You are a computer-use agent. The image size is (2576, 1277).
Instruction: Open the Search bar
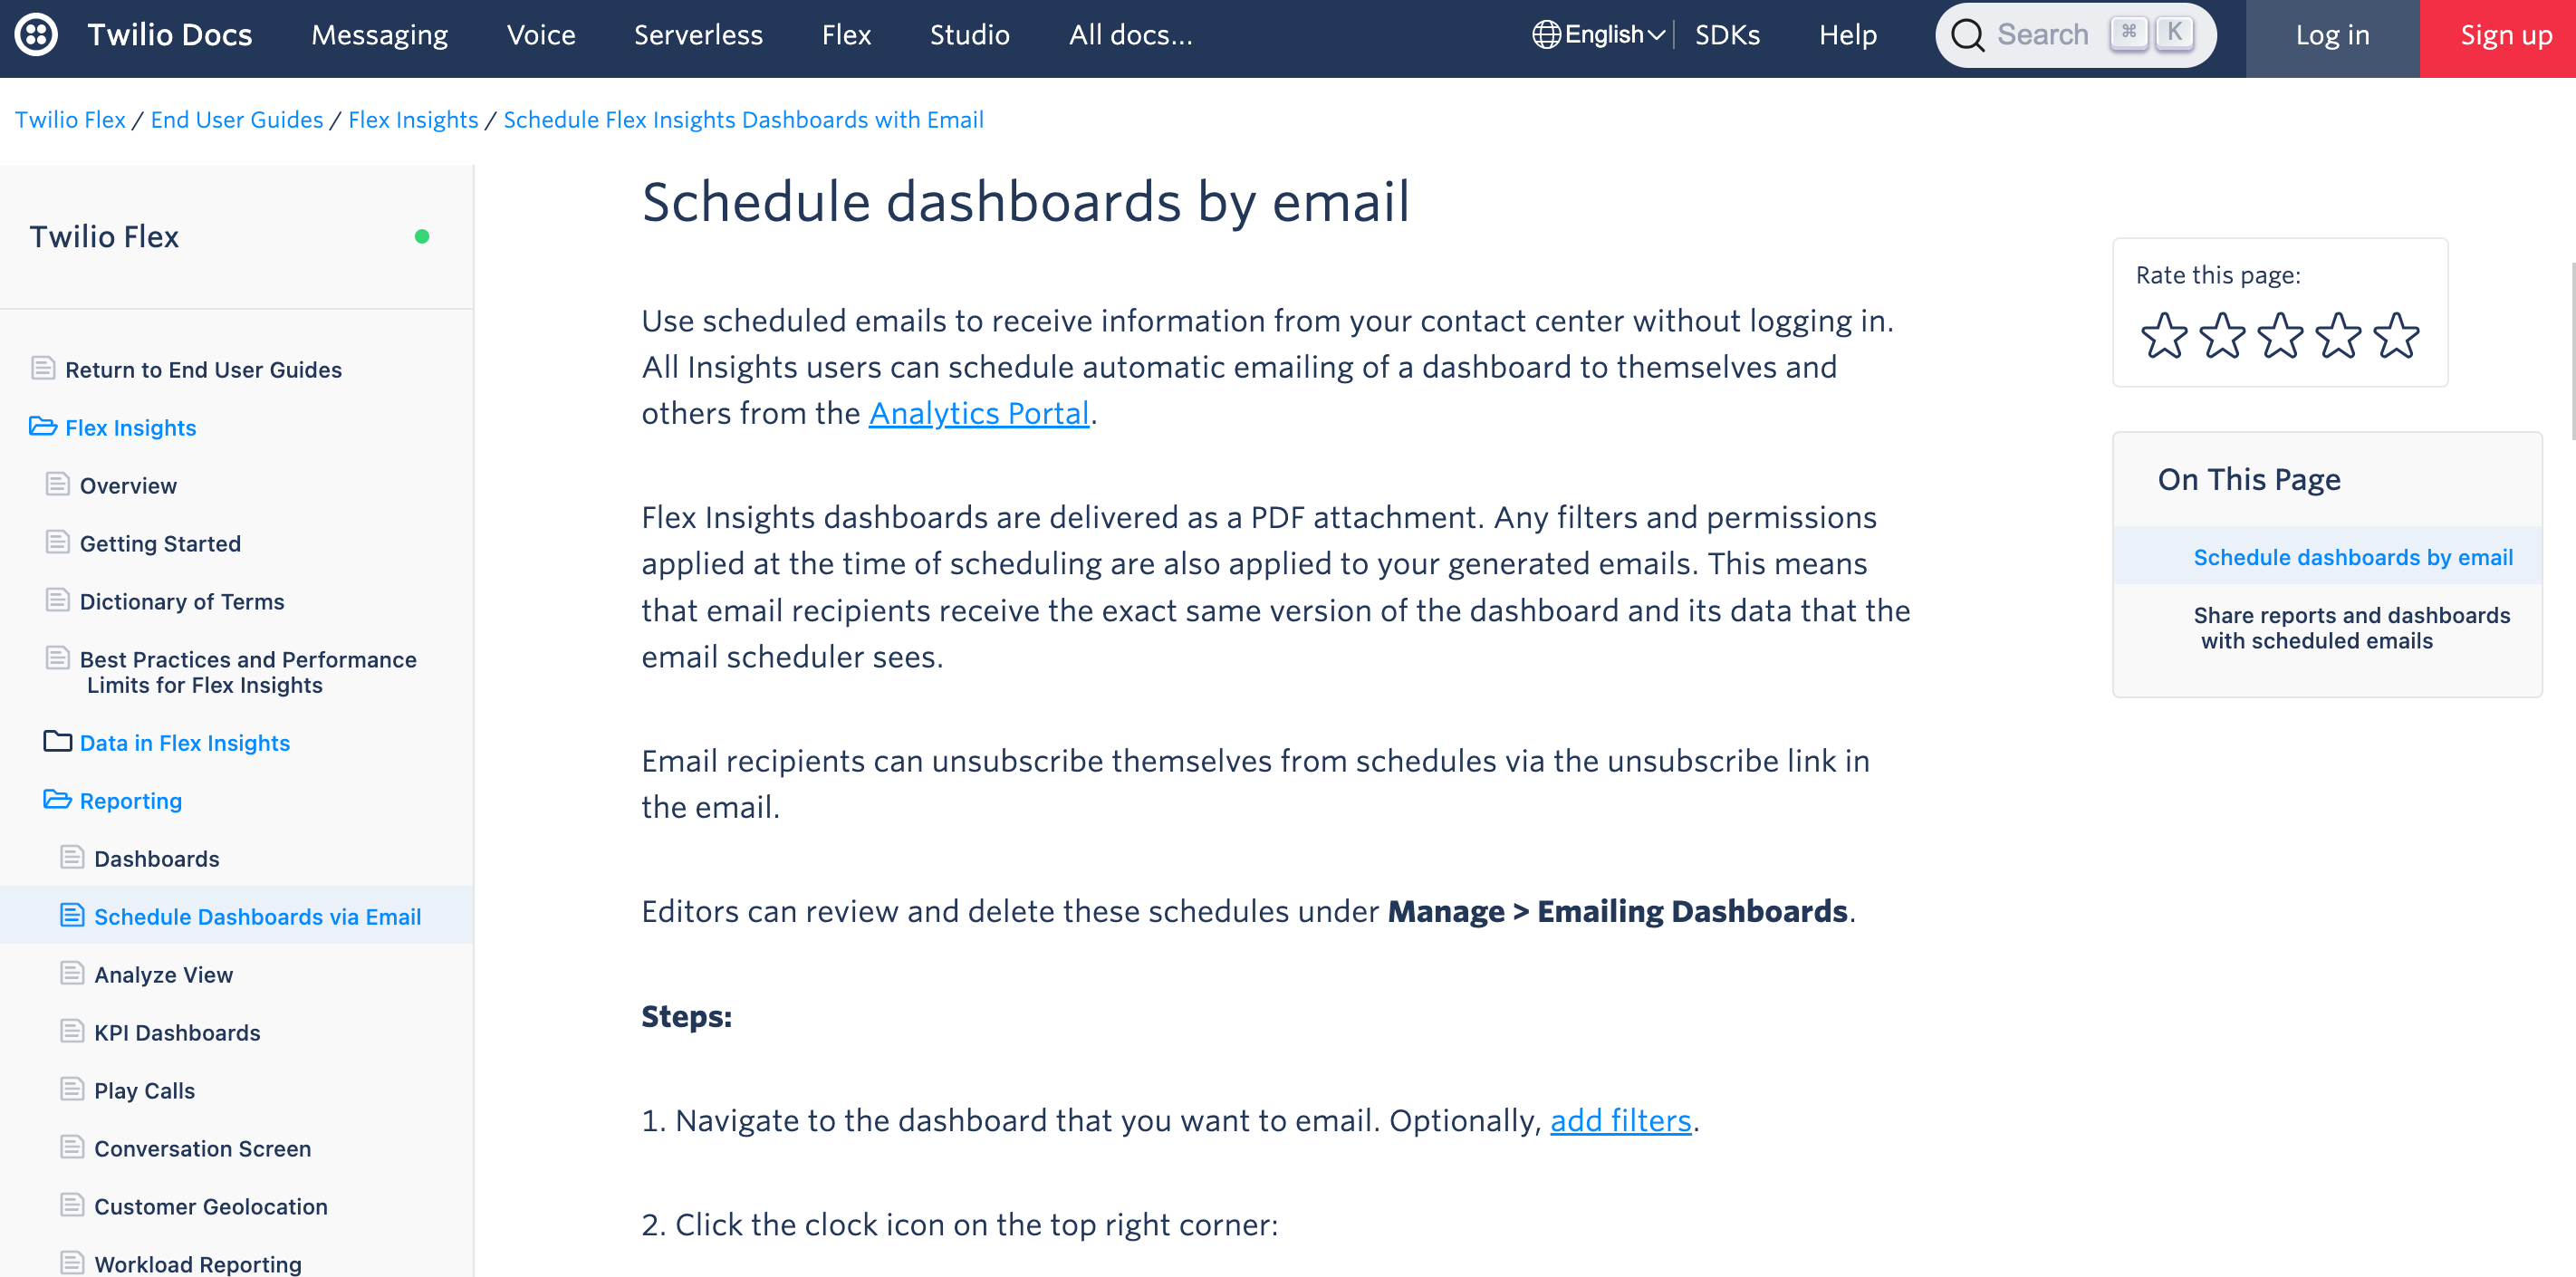(2073, 33)
